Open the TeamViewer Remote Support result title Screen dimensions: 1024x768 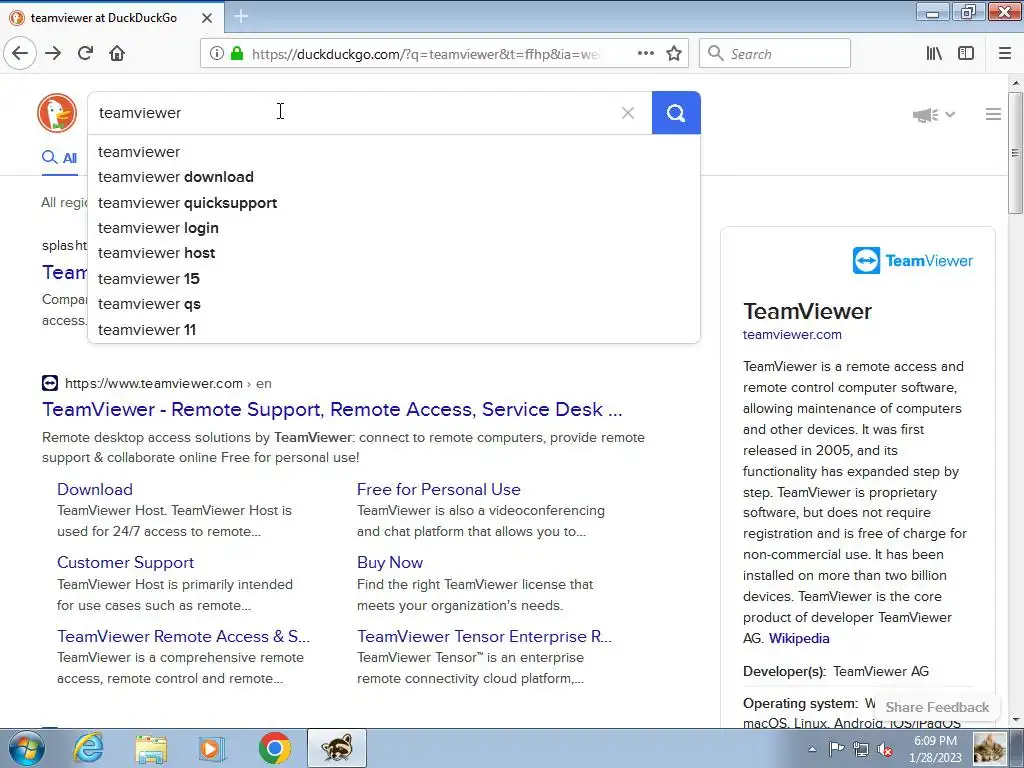point(332,409)
